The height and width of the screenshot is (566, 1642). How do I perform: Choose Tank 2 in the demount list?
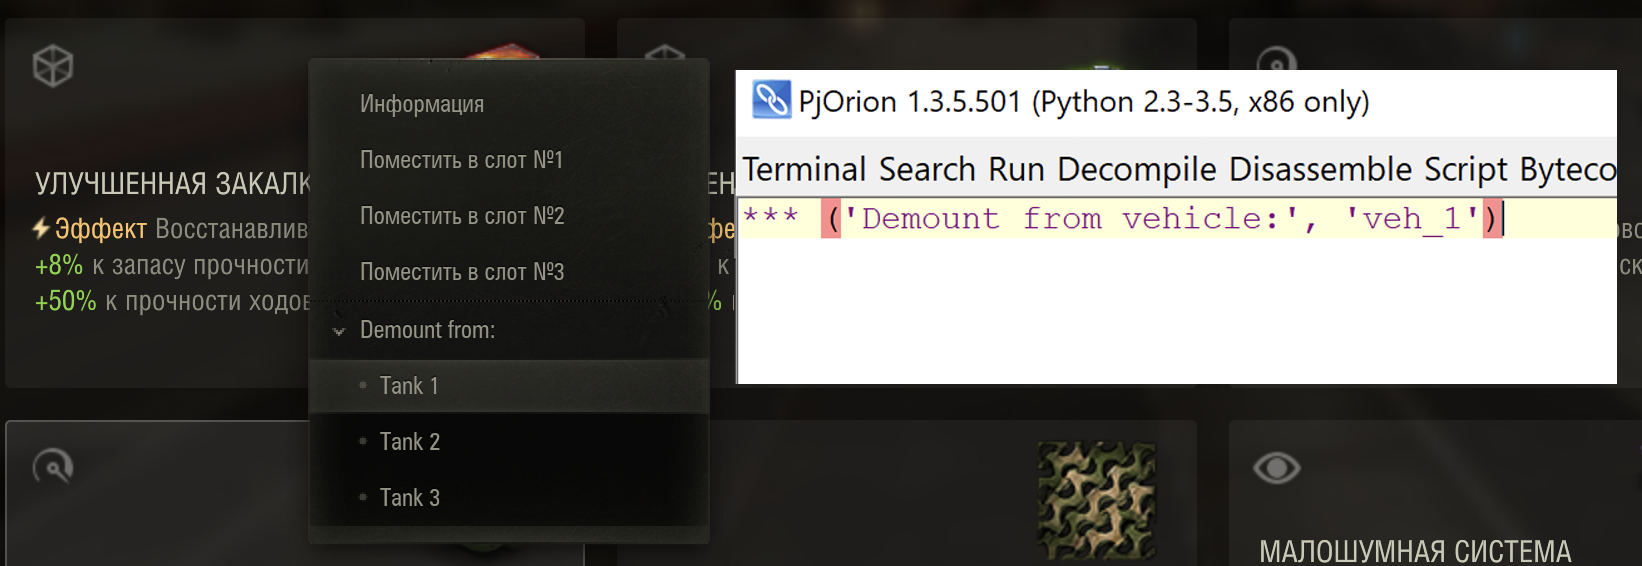[509, 442]
